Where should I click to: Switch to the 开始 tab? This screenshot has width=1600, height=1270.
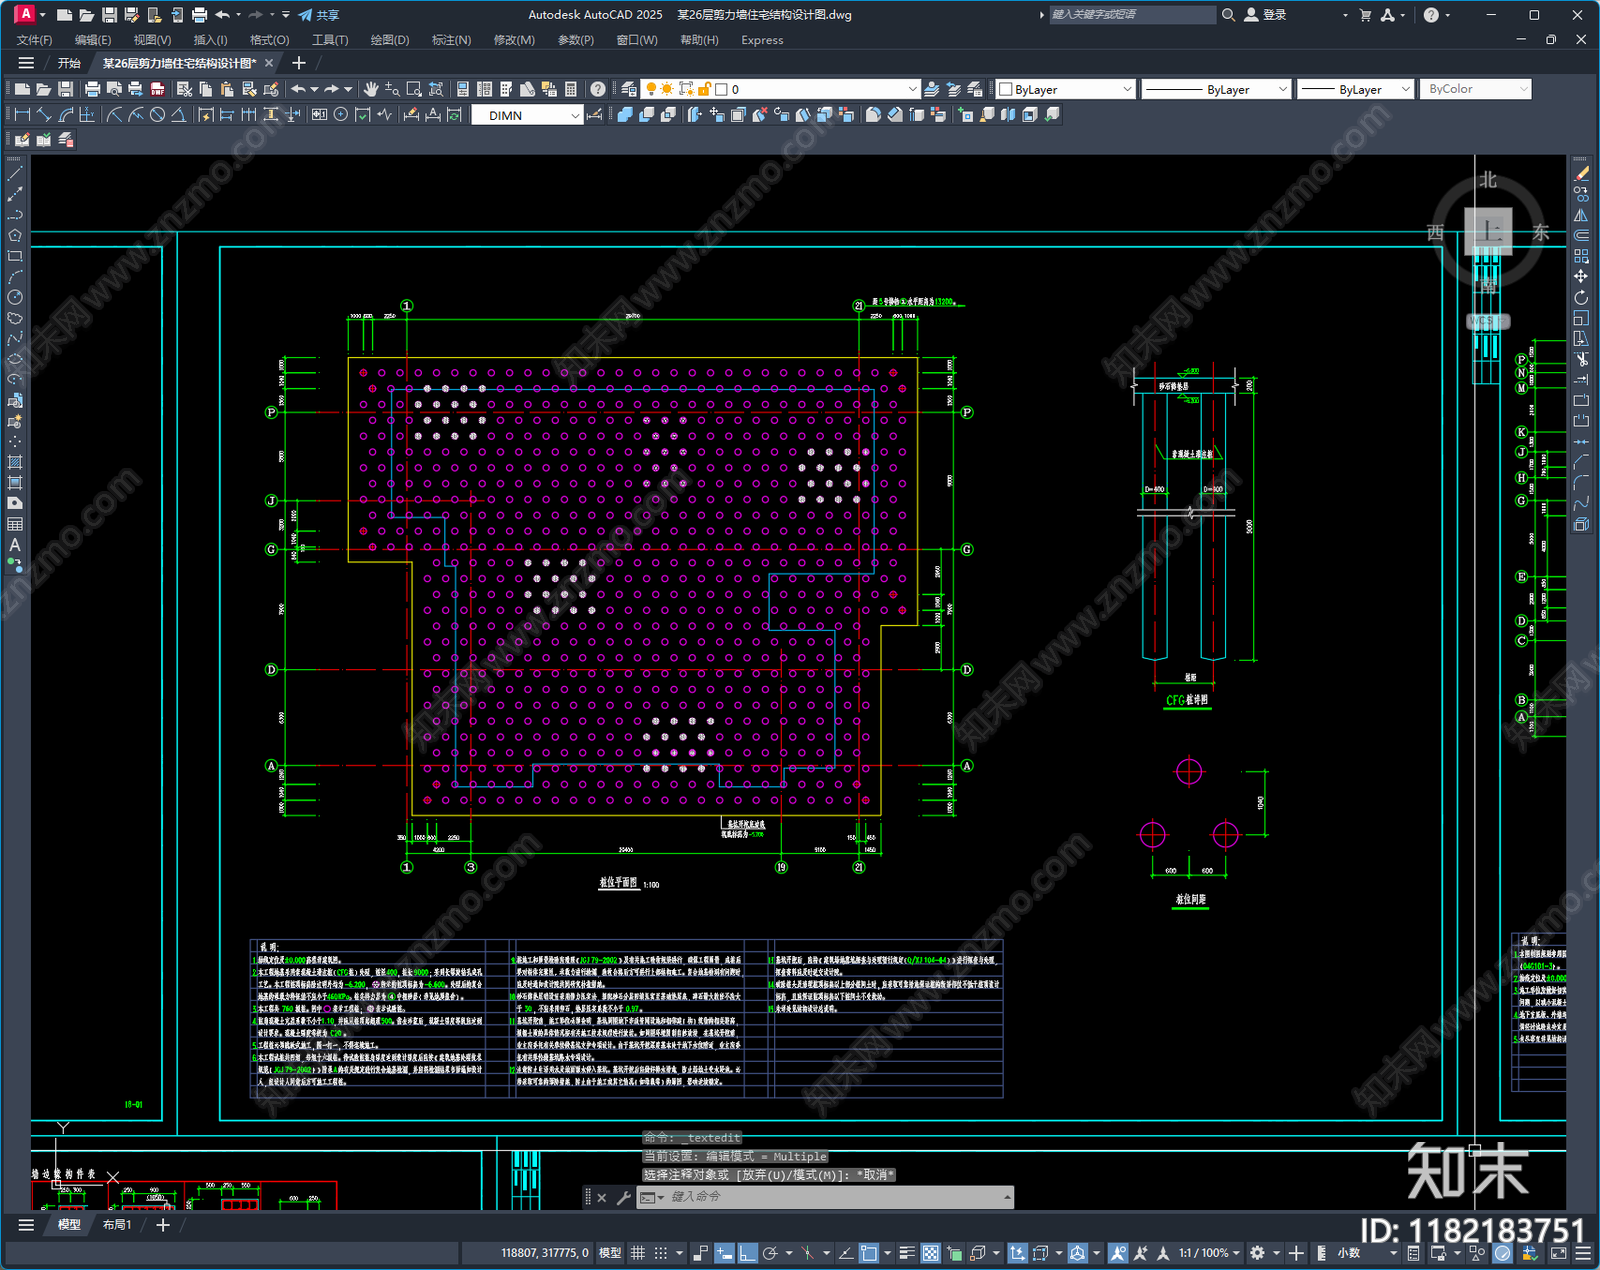click(69, 63)
